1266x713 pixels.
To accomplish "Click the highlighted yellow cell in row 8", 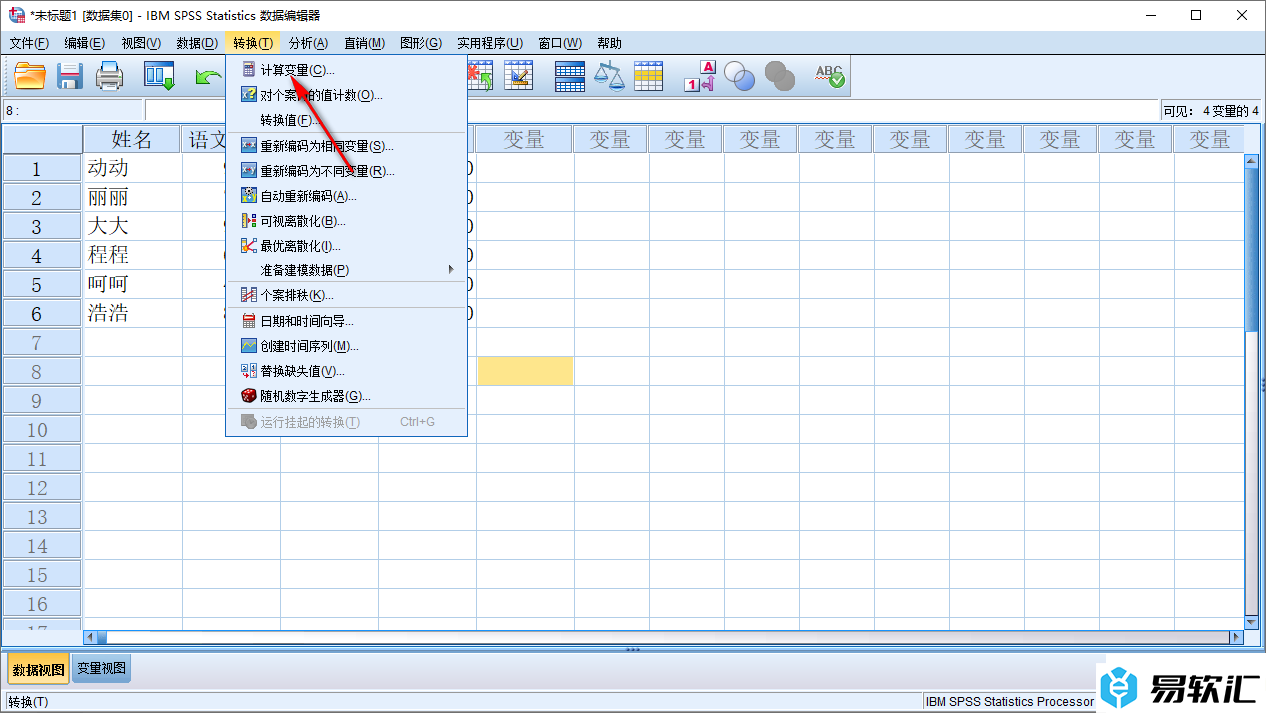I will click(x=525, y=371).
